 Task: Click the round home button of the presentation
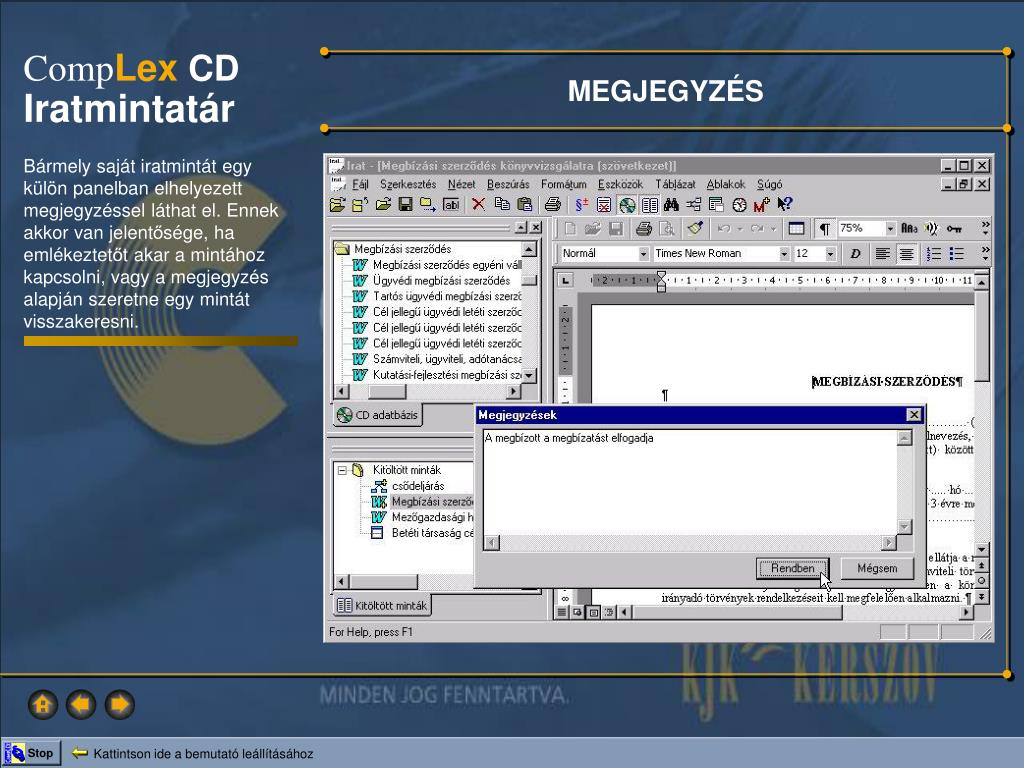[42, 705]
